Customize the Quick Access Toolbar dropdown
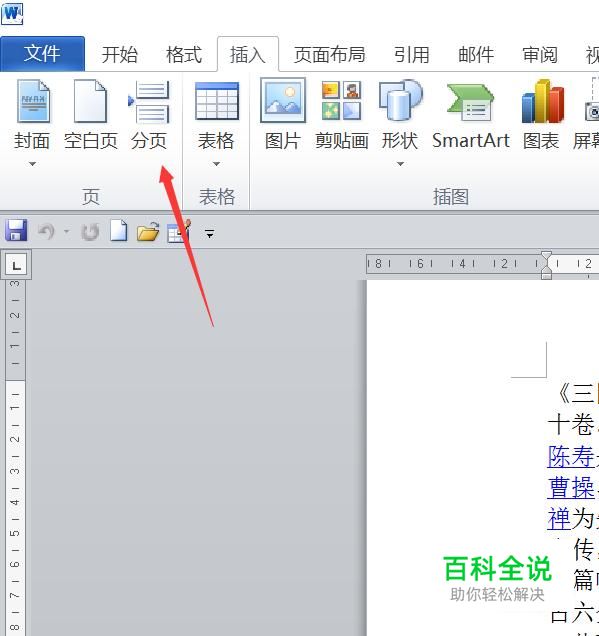599x636 pixels. point(210,234)
